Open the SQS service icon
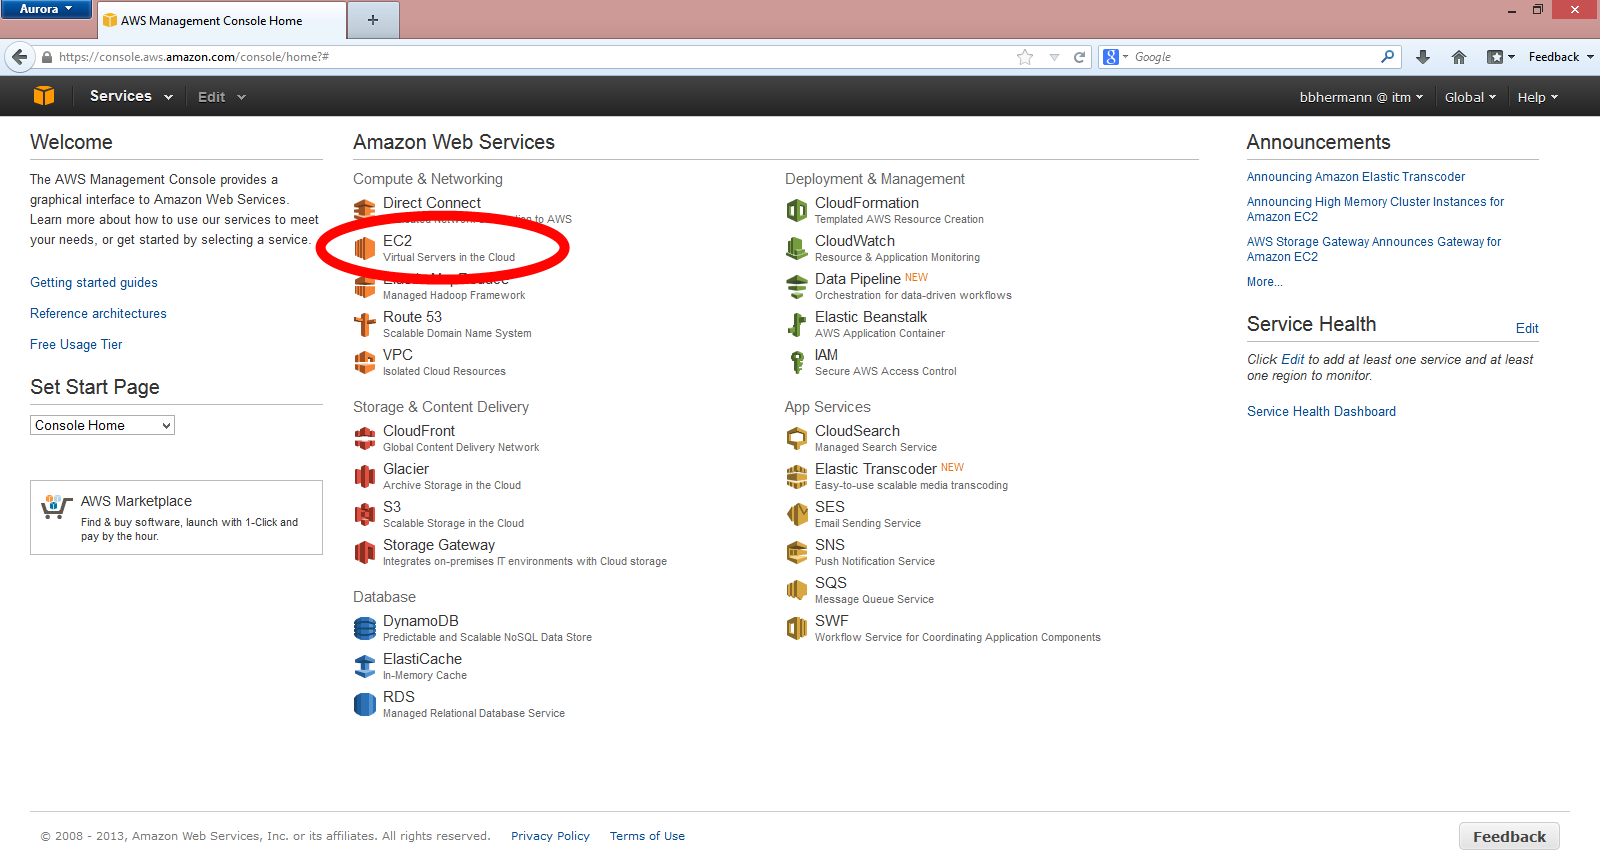 [x=797, y=590]
